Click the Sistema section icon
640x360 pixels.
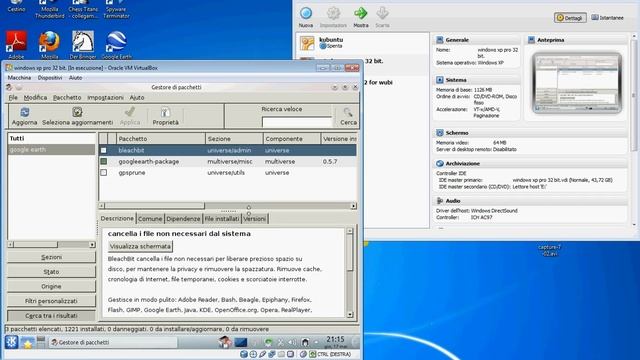pos(440,80)
